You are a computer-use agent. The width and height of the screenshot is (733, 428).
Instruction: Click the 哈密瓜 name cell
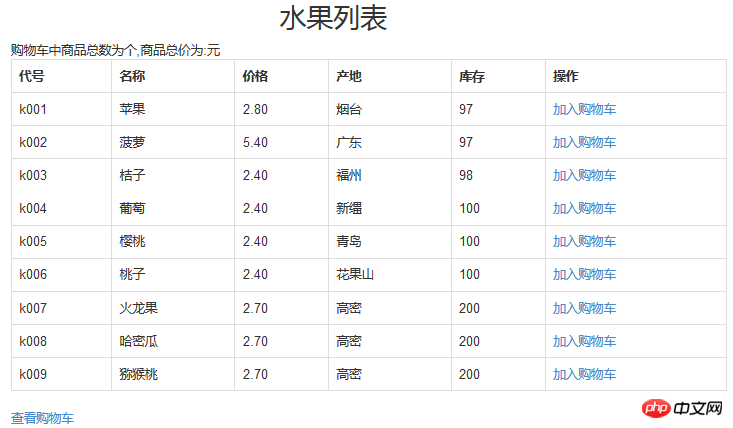pos(139,342)
